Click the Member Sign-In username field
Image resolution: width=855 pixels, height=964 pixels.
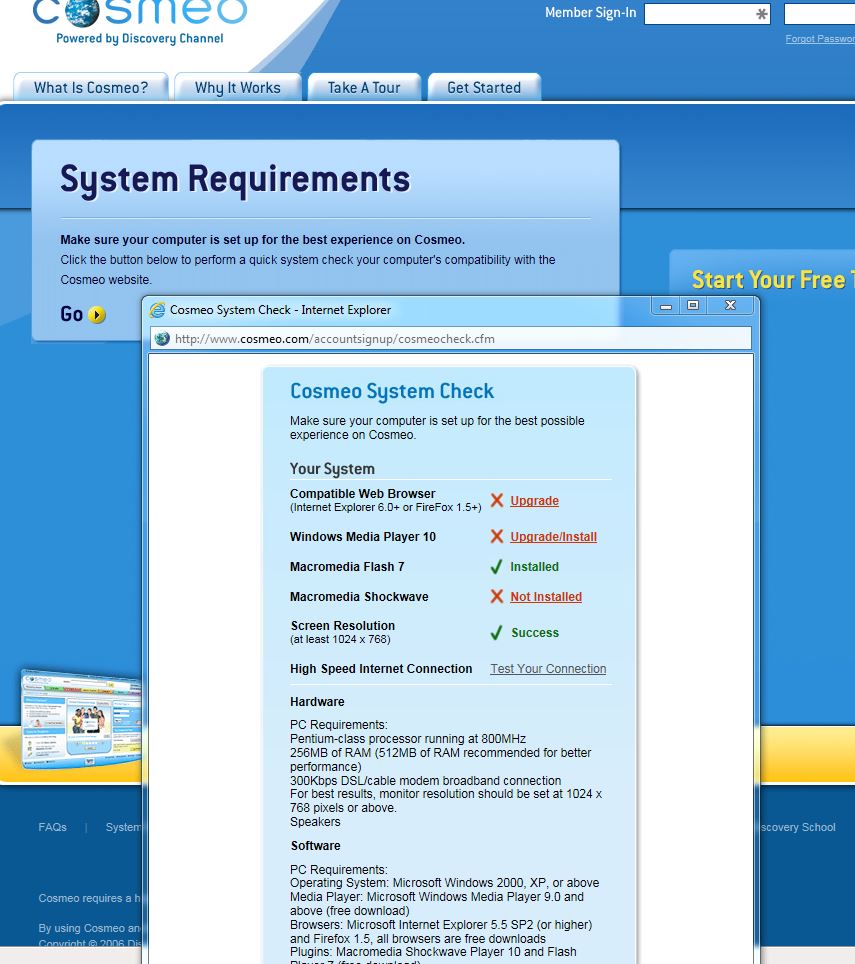[707, 14]
